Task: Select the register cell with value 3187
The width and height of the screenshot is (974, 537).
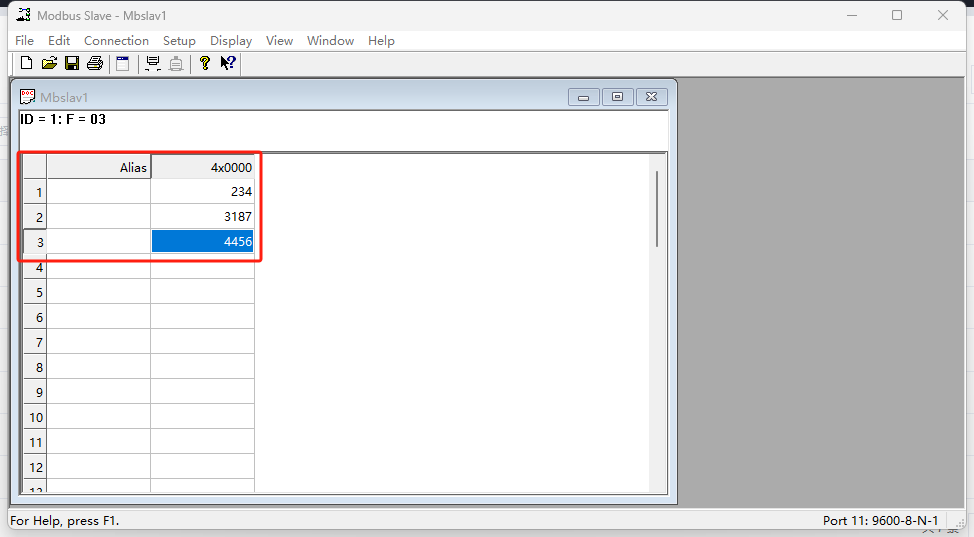Action: (x=202, y=217)
